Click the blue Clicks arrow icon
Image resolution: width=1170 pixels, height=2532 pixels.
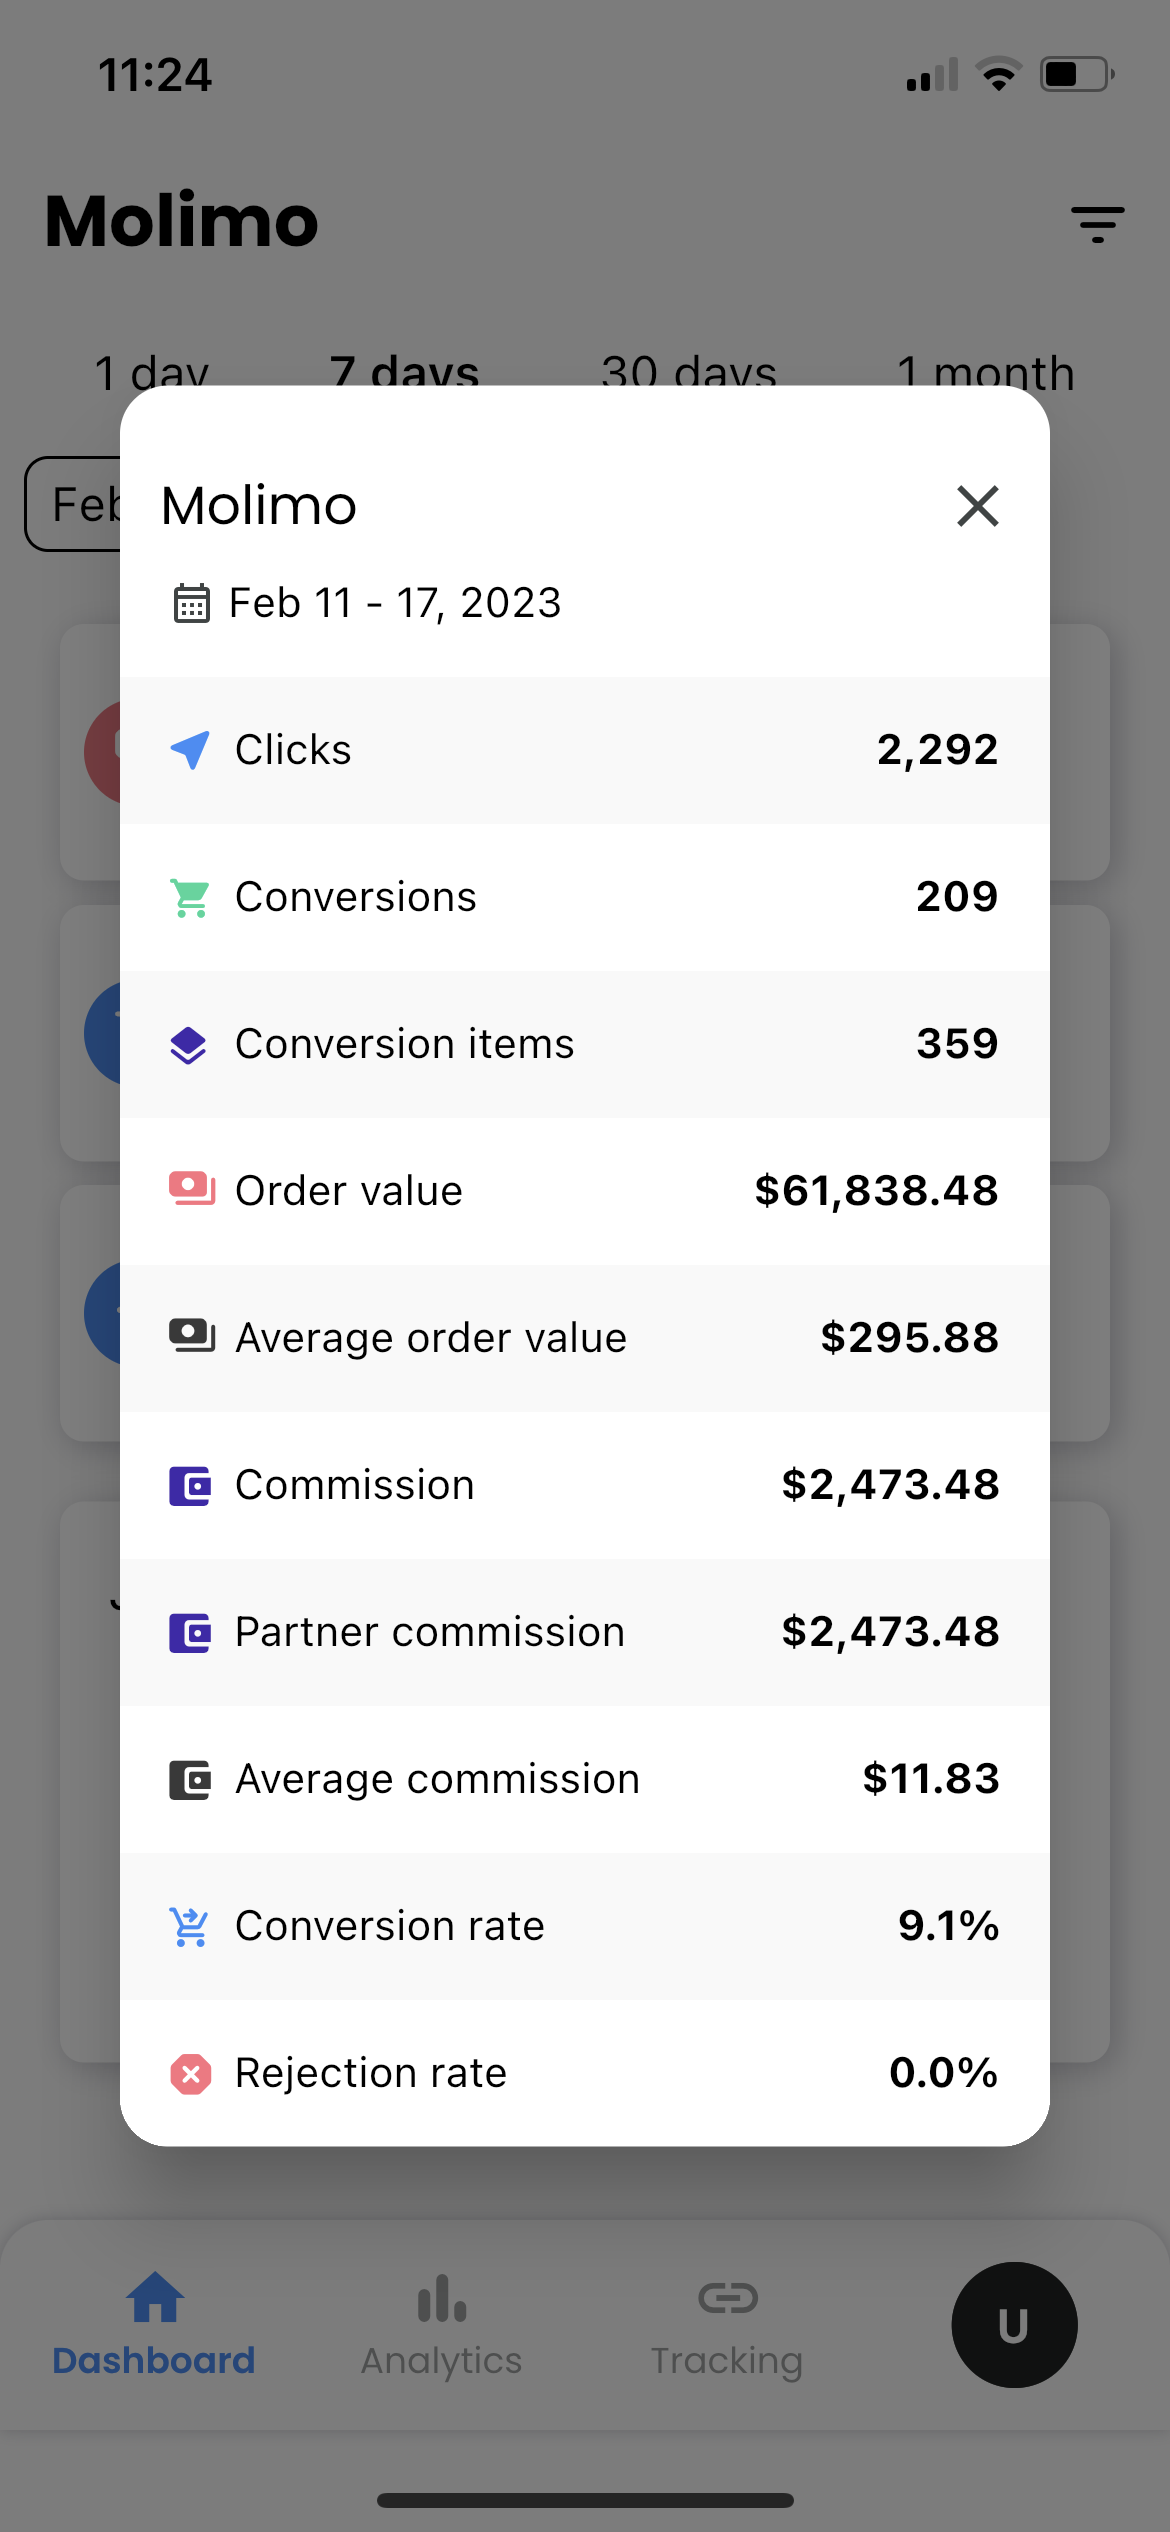coord(190,750)
